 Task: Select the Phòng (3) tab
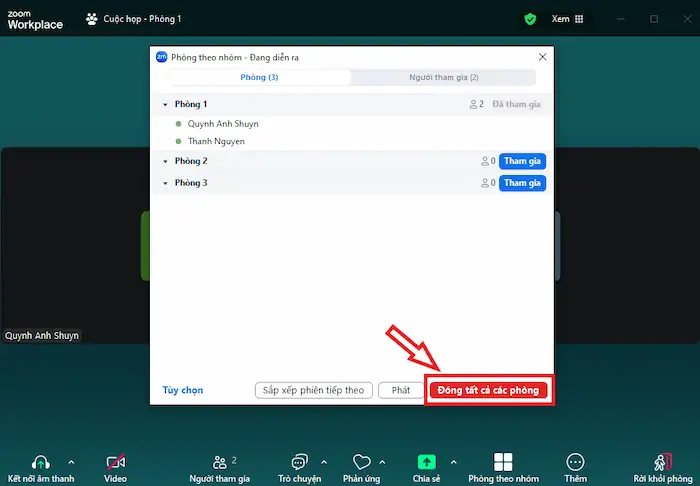pyautogui.click(x=259, y=77)
